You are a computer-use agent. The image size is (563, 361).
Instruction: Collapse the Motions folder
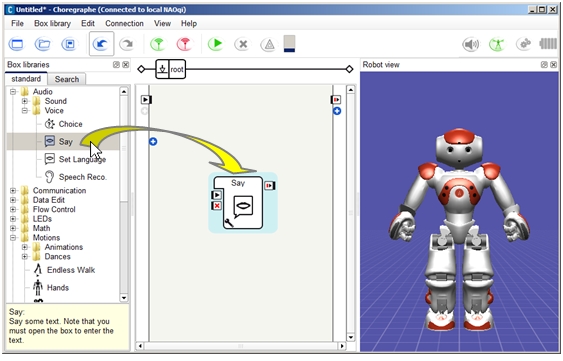13,238
